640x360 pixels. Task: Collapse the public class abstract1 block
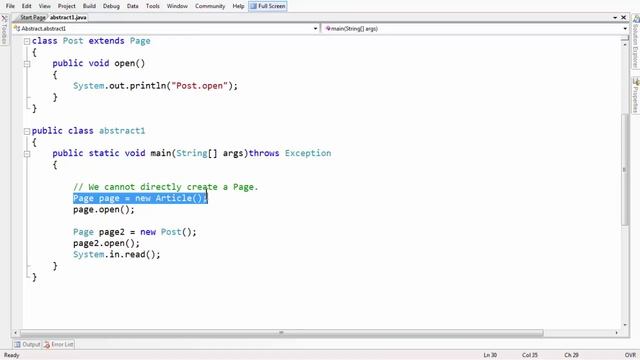coord(27,131)
